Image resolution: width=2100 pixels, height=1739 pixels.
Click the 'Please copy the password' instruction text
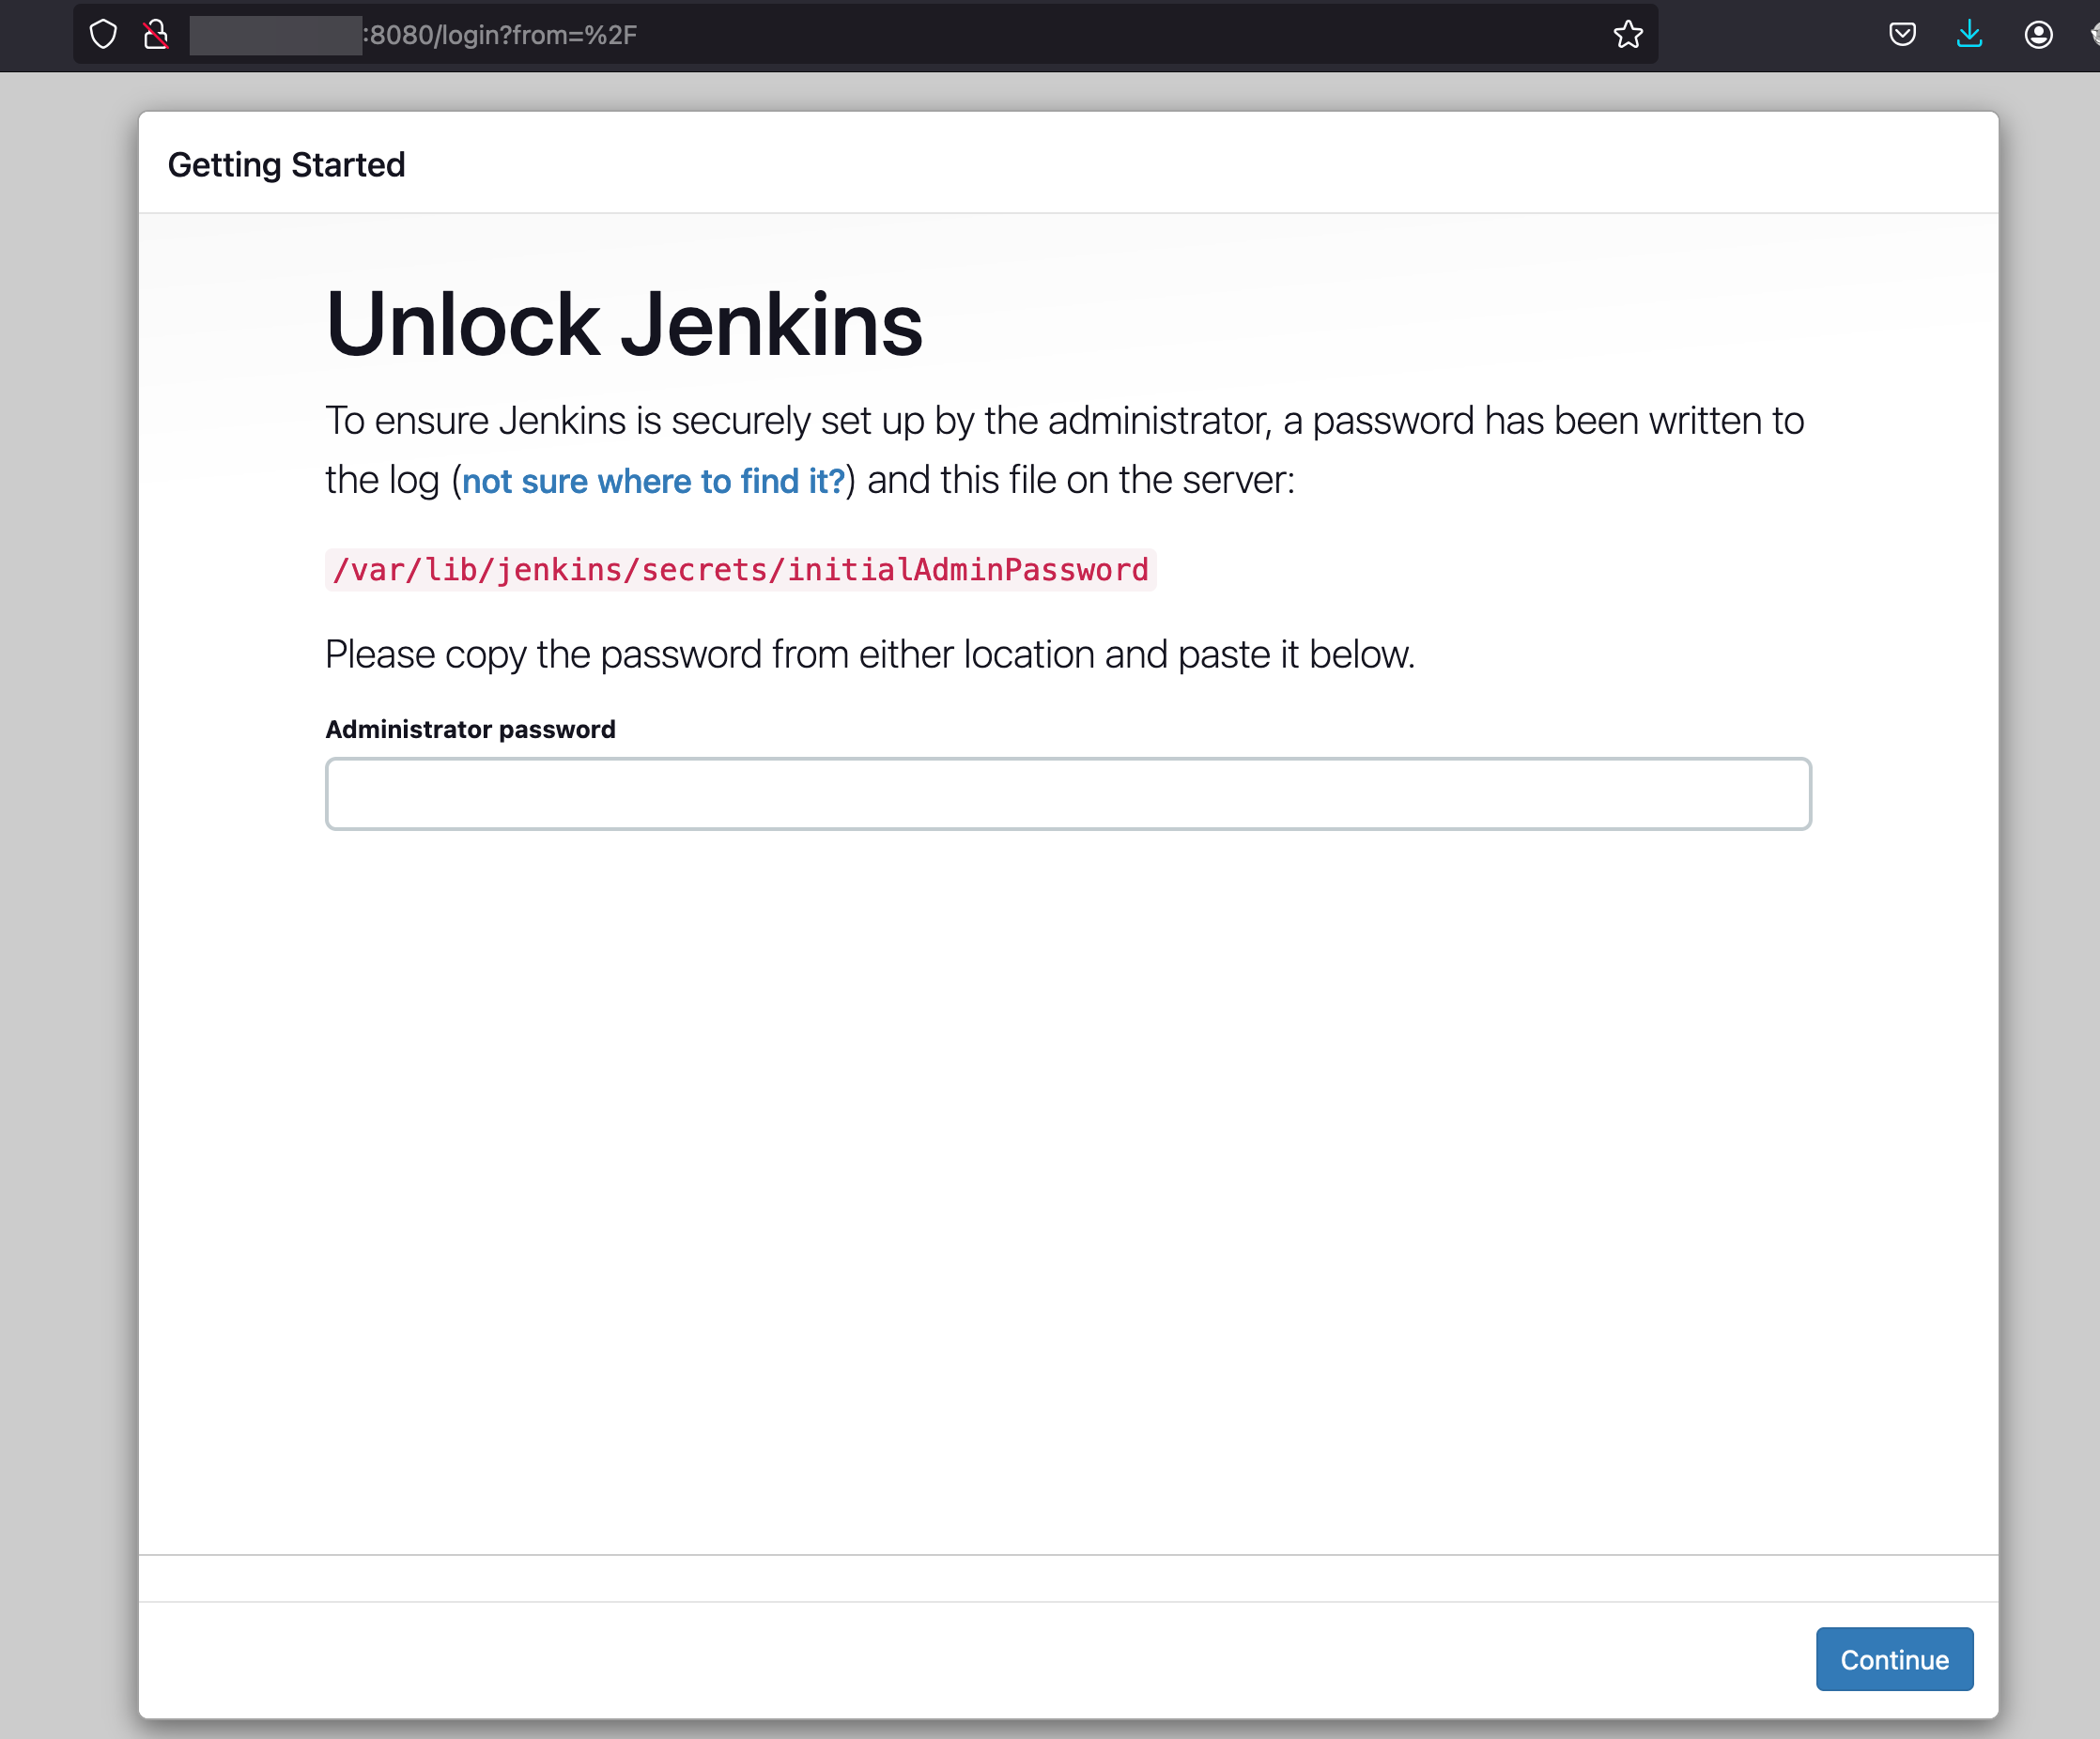(x=869, y=655)
